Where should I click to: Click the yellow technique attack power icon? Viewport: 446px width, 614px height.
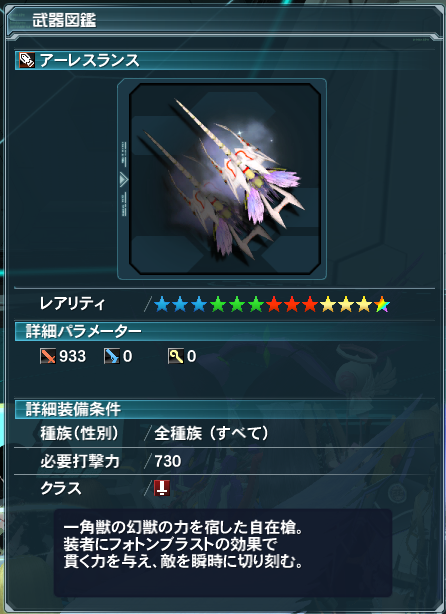(176, 356)
